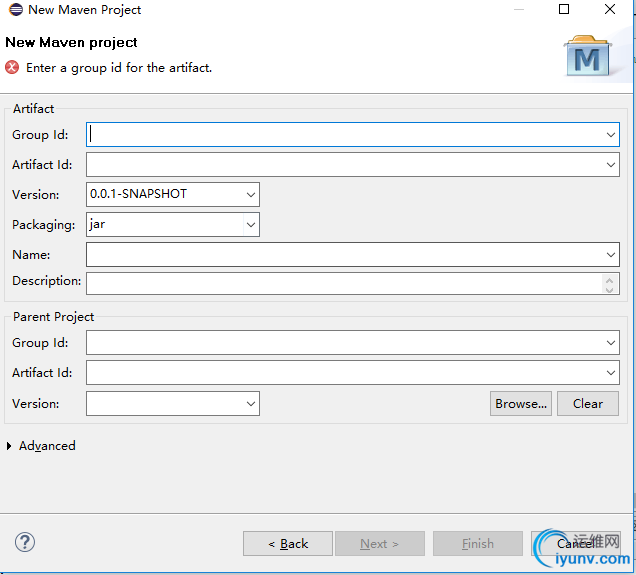Viewport: 636px width, 575px height.
Task: Go to previous page with Back button
Action: click(288, 543)
